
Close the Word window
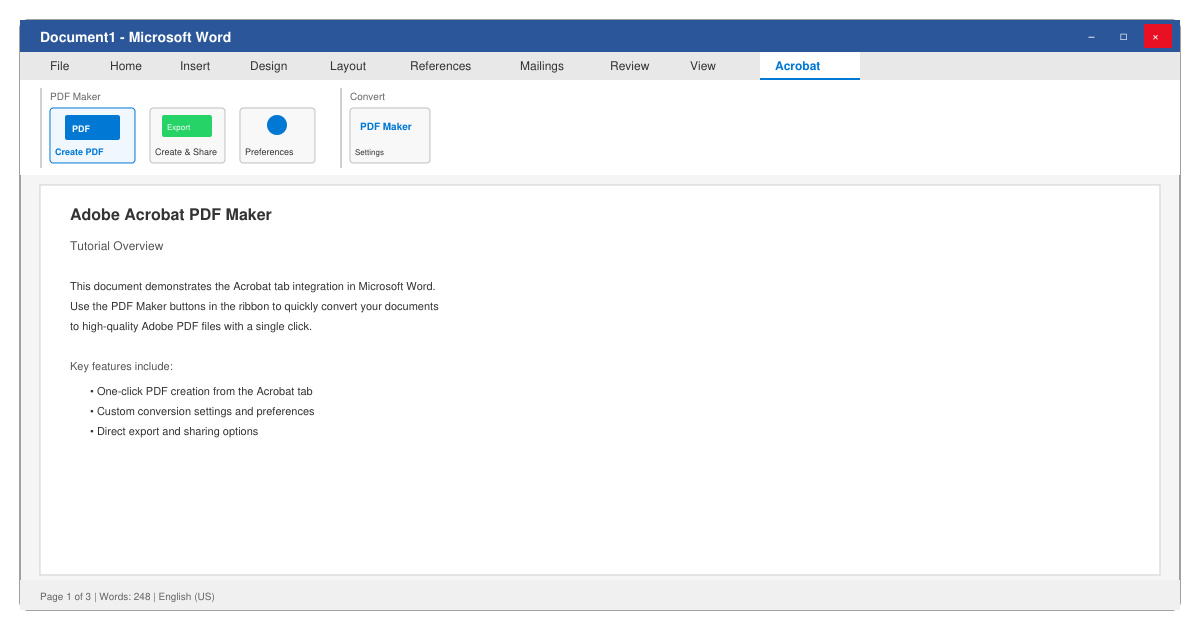(x=1157, y=37)
